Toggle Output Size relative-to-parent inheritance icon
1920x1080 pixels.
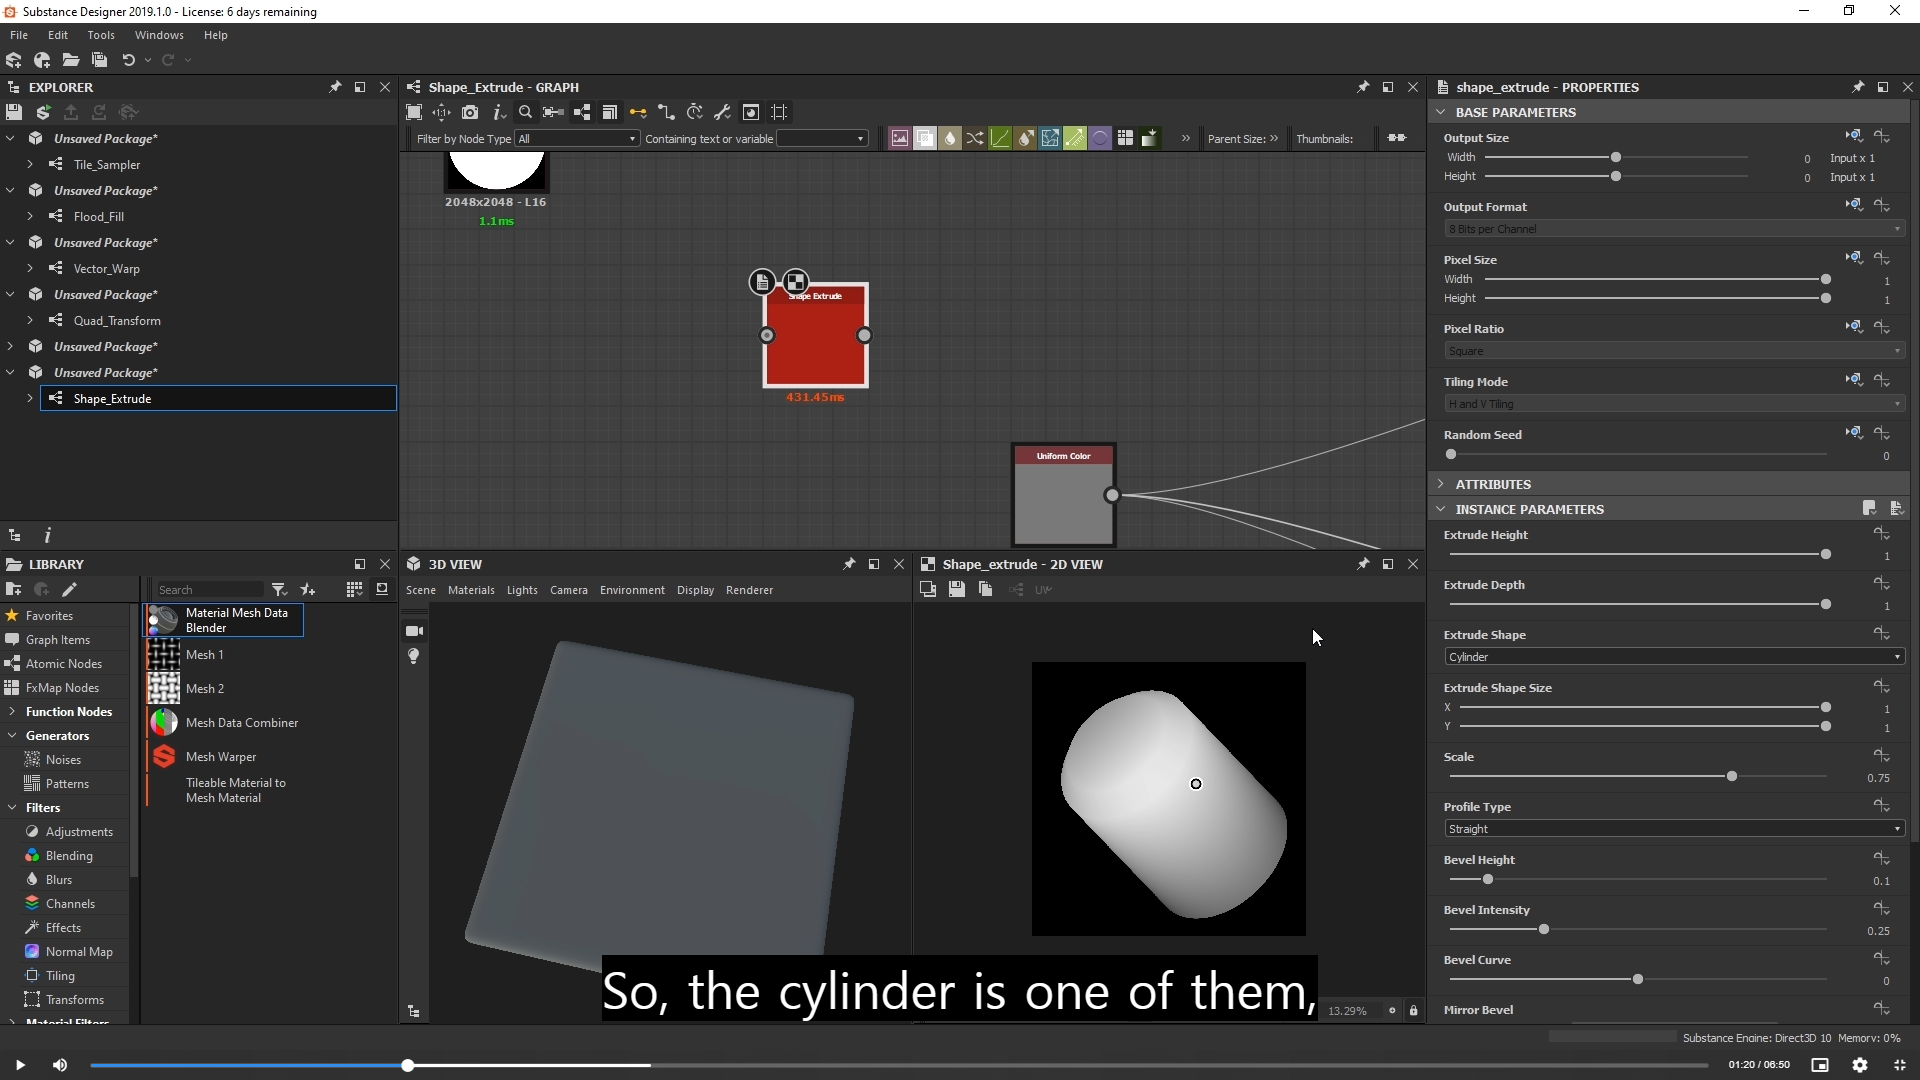click(x=1853, y=136)
